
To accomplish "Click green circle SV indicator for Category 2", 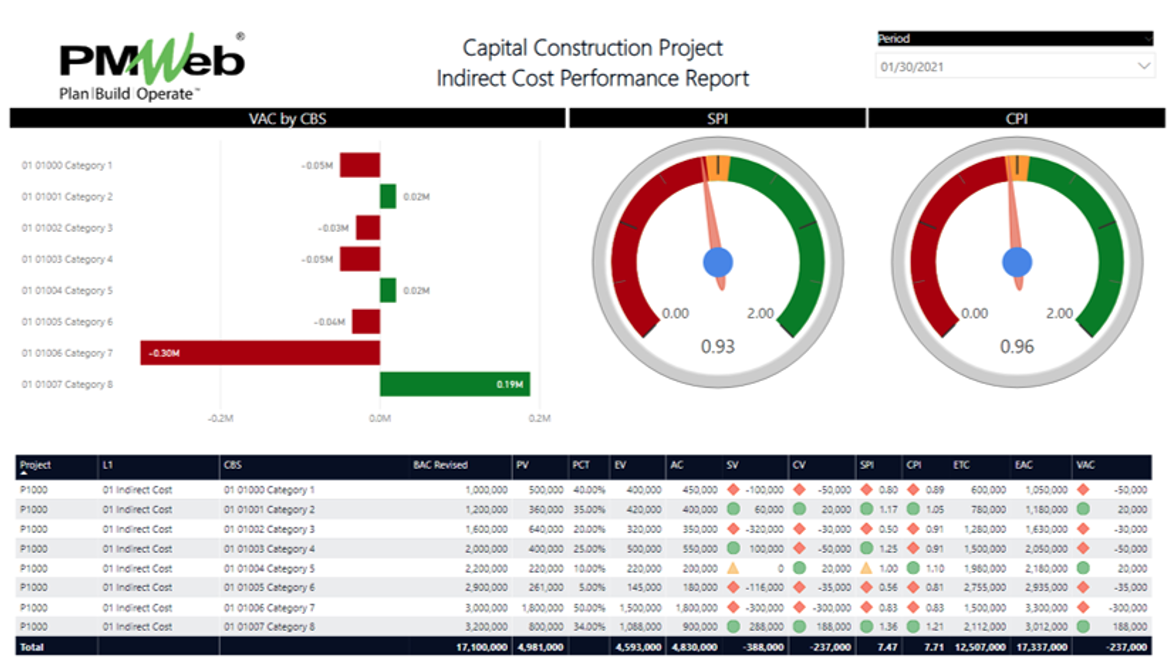I will coord(732,510).
